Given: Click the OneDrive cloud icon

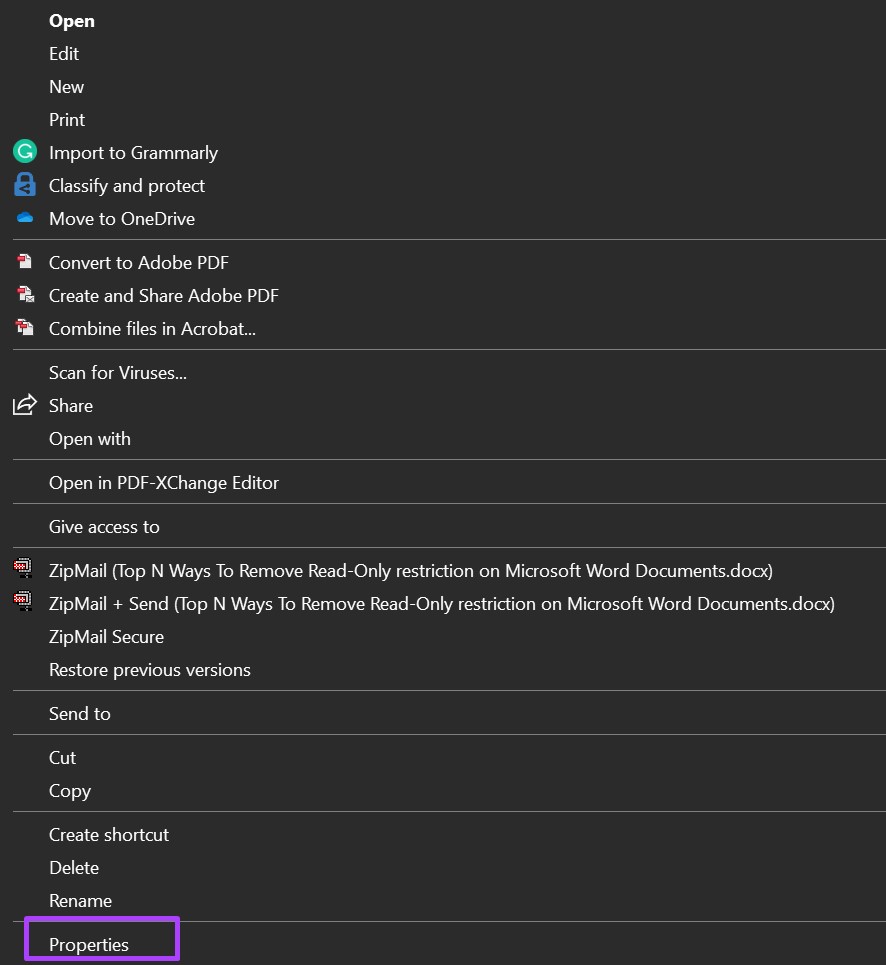Looking at the screenshot, I should point(25,217).
